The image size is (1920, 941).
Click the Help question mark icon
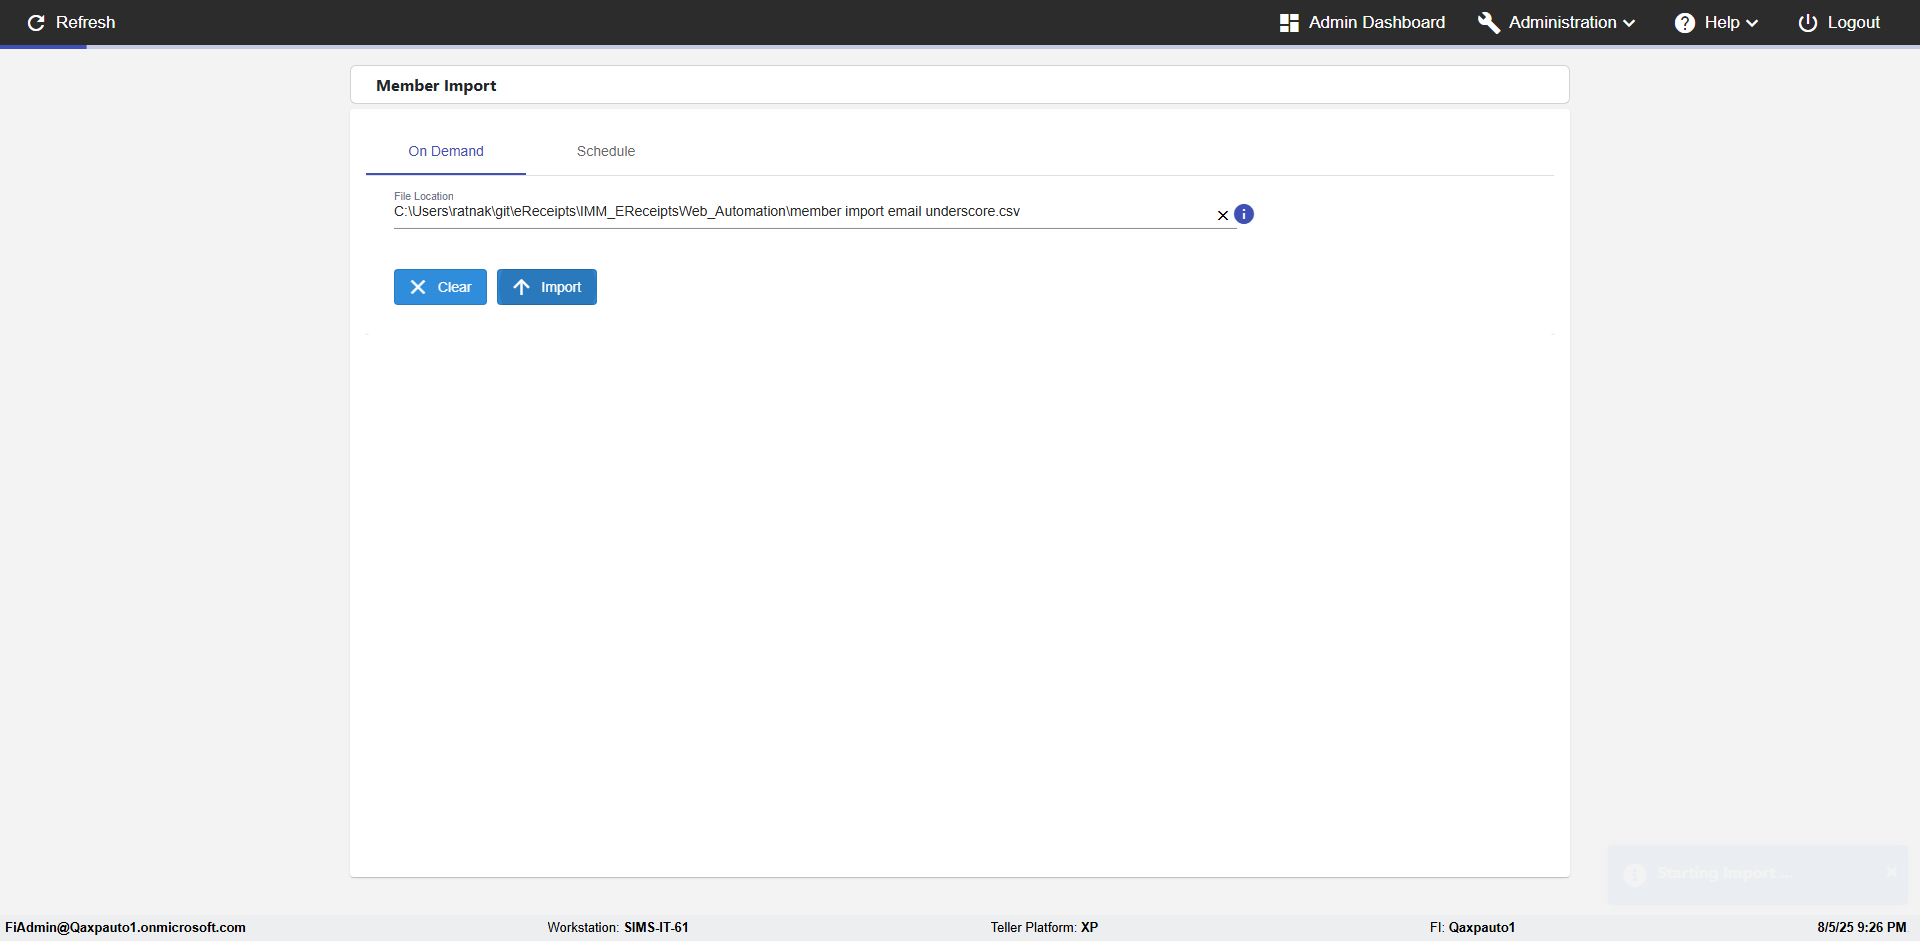point(1685,23)
